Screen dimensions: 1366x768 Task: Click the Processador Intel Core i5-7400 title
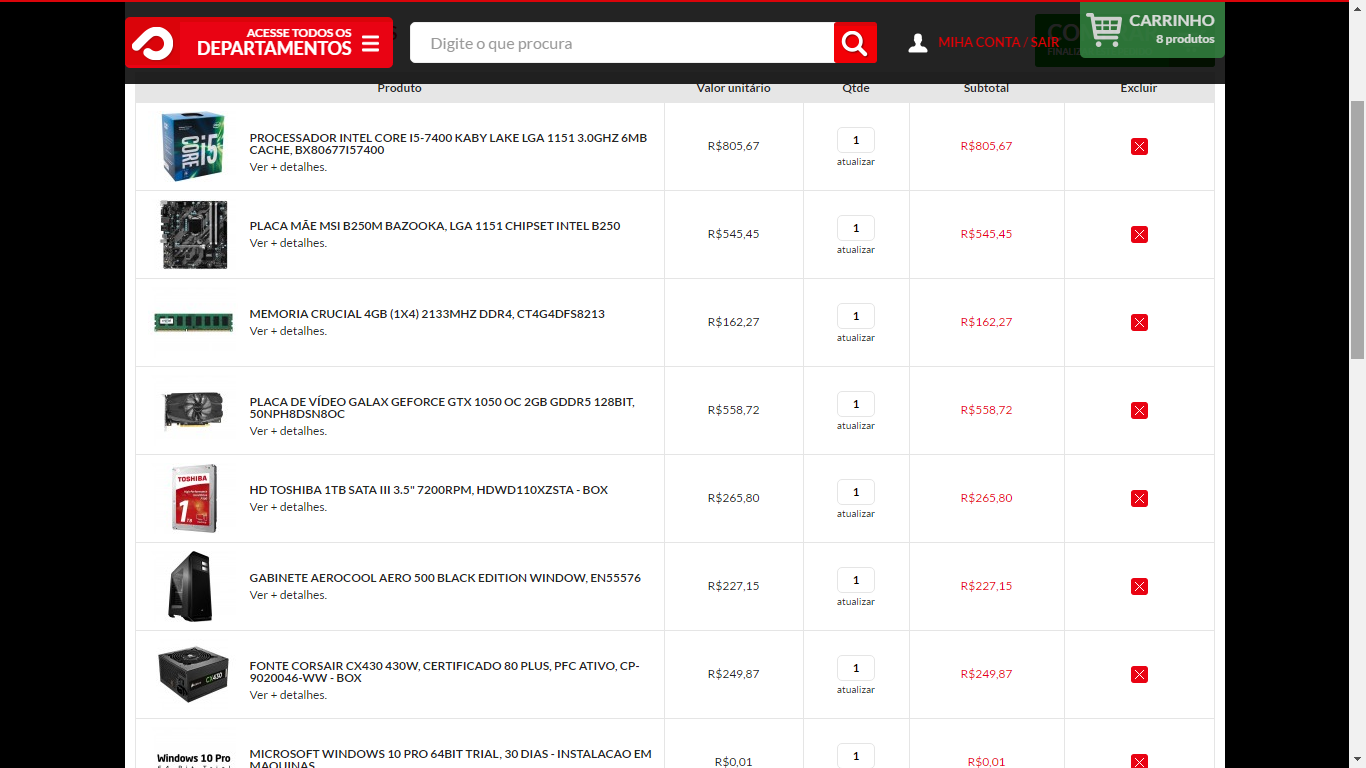pos(448,144)
